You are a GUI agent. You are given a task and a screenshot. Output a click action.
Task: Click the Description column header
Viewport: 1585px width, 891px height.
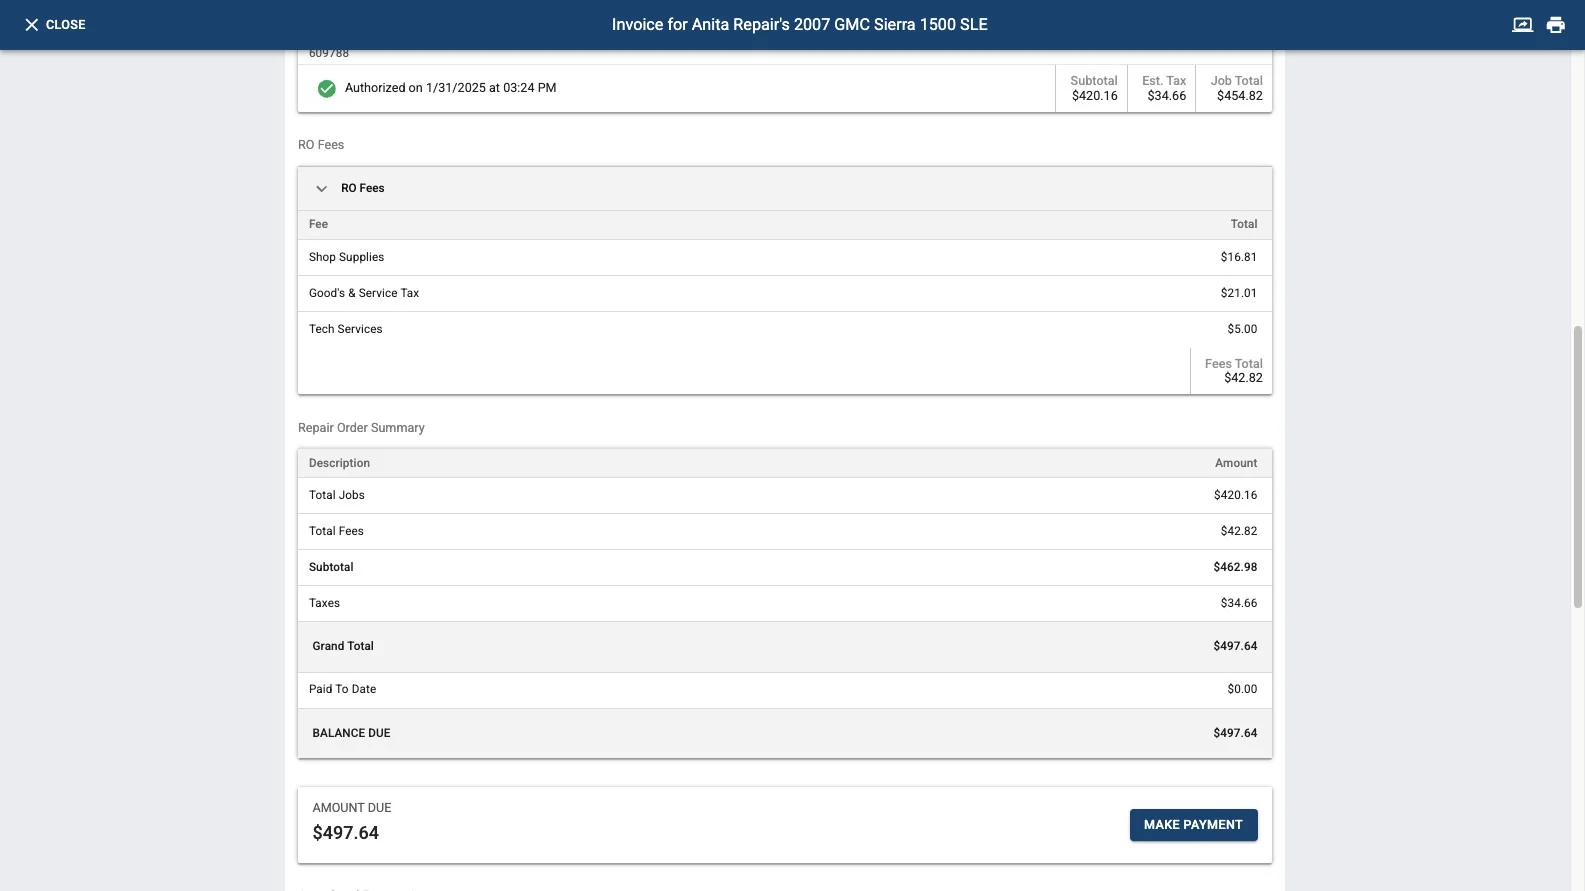[339, 463]
